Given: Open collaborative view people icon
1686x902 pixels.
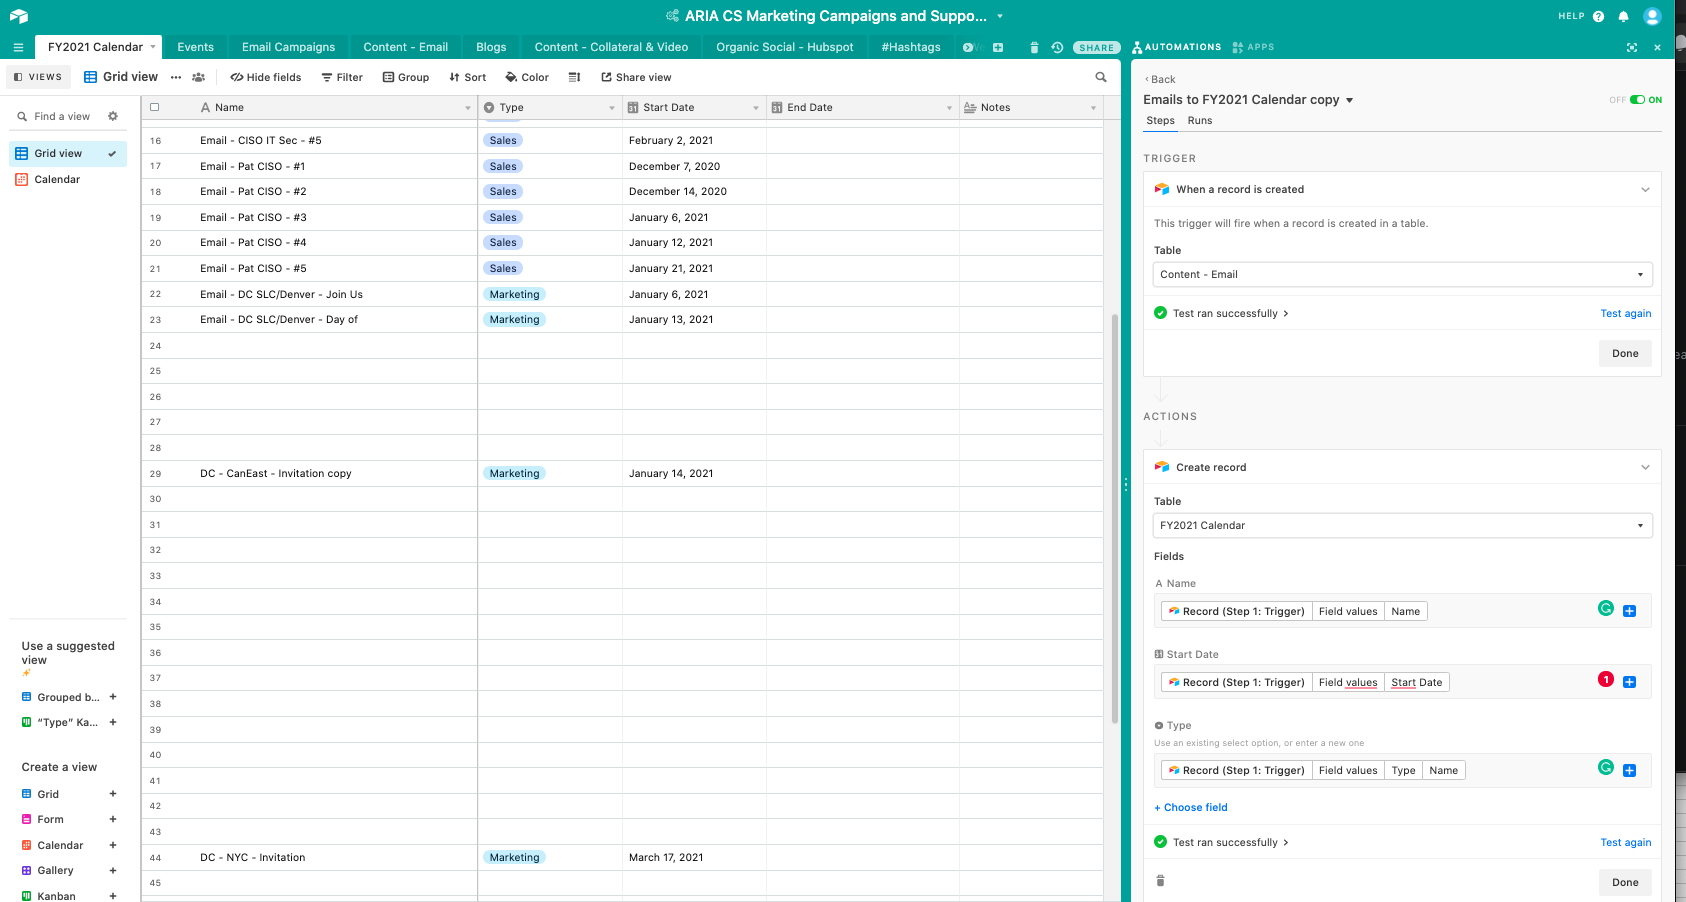Looking at the screenshot, I should pos(198,77).
